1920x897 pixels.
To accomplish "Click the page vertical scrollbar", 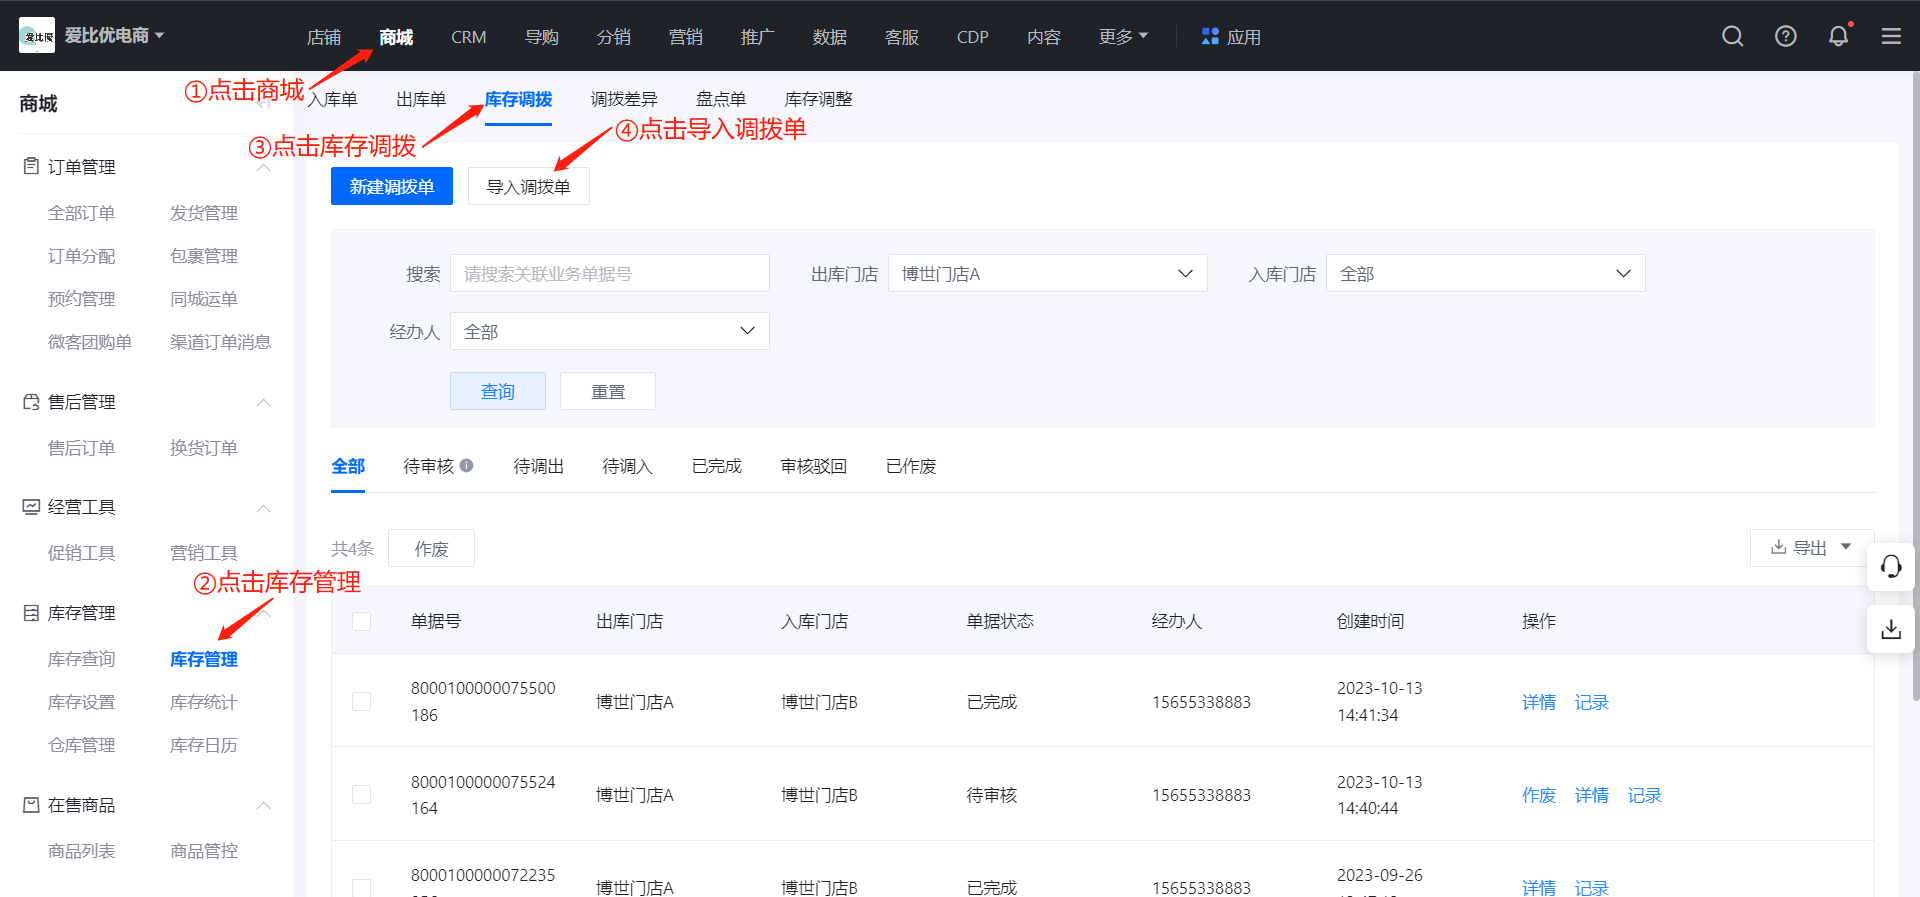I will click(x=1915, y=385).
